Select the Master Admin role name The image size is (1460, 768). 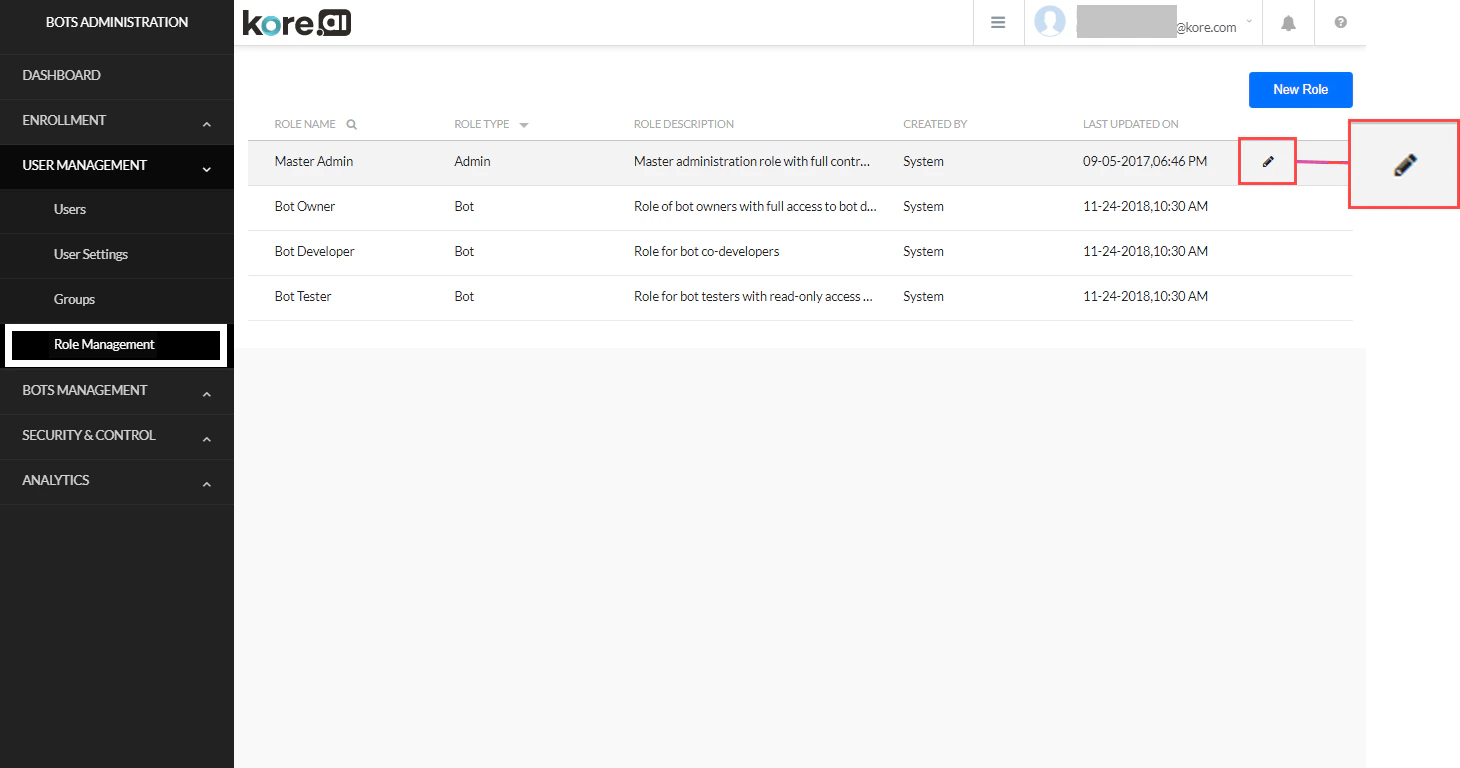click(x=314, y=161)
